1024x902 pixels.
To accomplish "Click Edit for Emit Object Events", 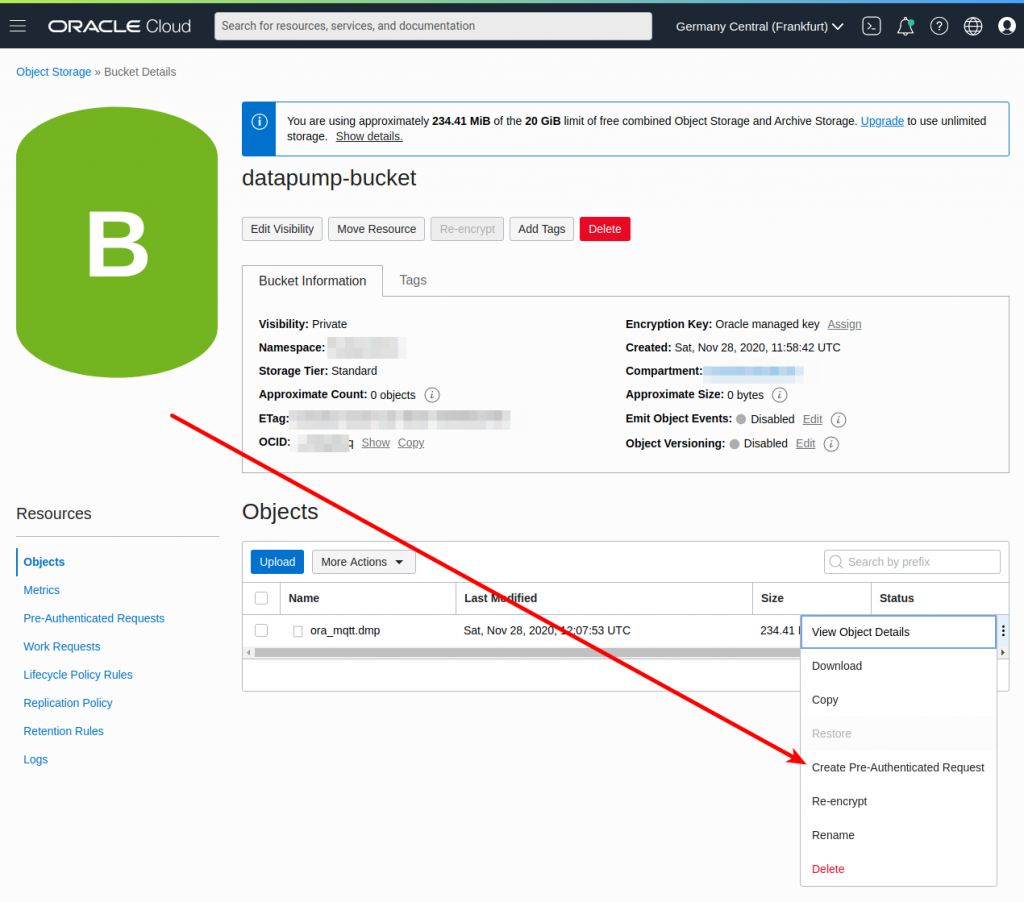I will [812, 419].
